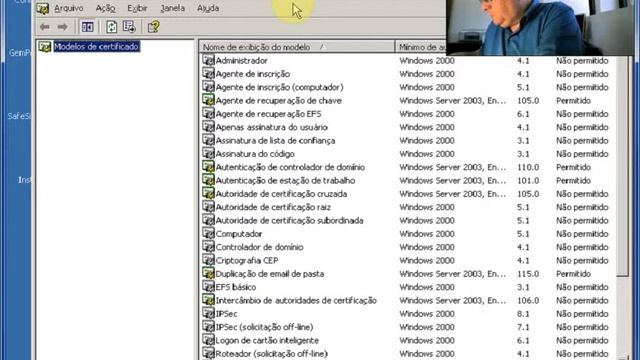
Task: Click the console icon beside Arquivo
Action: click(x=43, y=8)
